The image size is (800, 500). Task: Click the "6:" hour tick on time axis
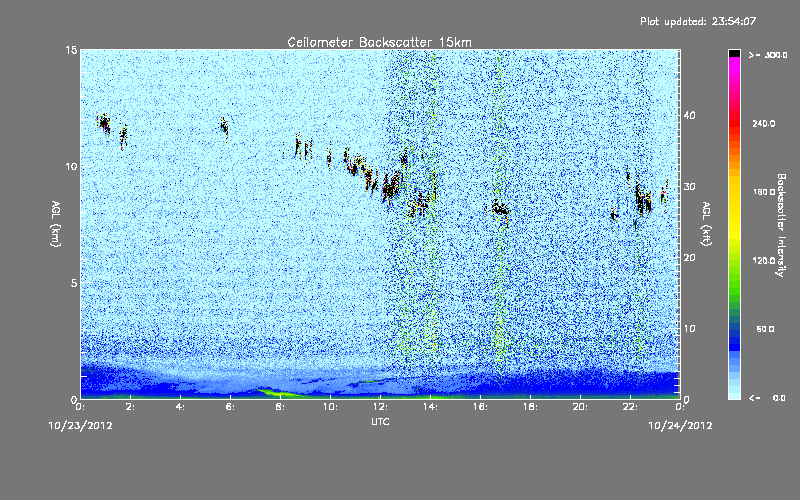click(x=230, y=407)
